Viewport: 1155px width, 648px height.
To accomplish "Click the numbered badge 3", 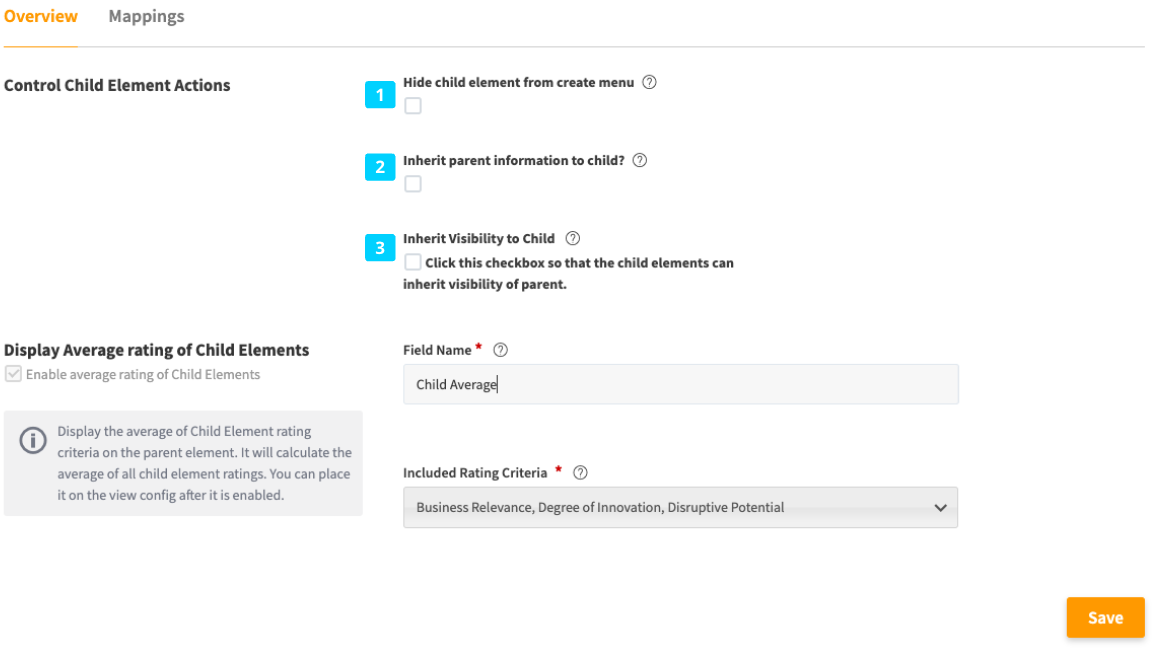I will (x=380, y=247).
